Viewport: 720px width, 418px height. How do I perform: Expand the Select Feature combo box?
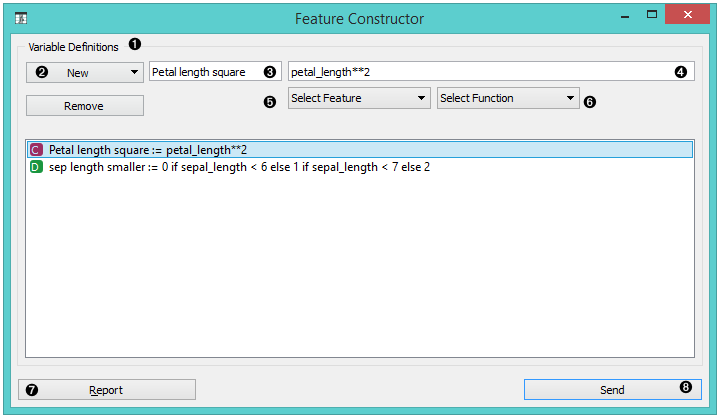click(x=358, y=98)
